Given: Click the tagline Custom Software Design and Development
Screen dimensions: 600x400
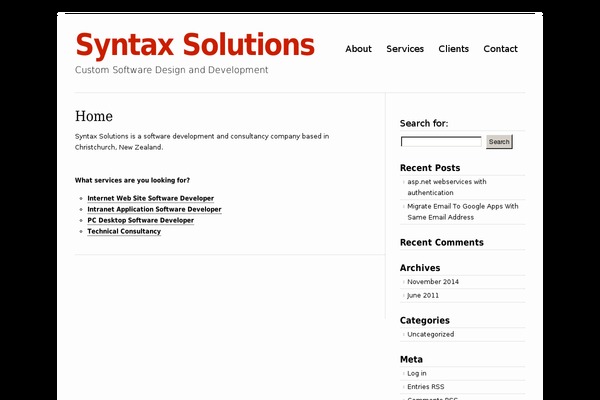Looking at the screenshot, I should (171, 70).
